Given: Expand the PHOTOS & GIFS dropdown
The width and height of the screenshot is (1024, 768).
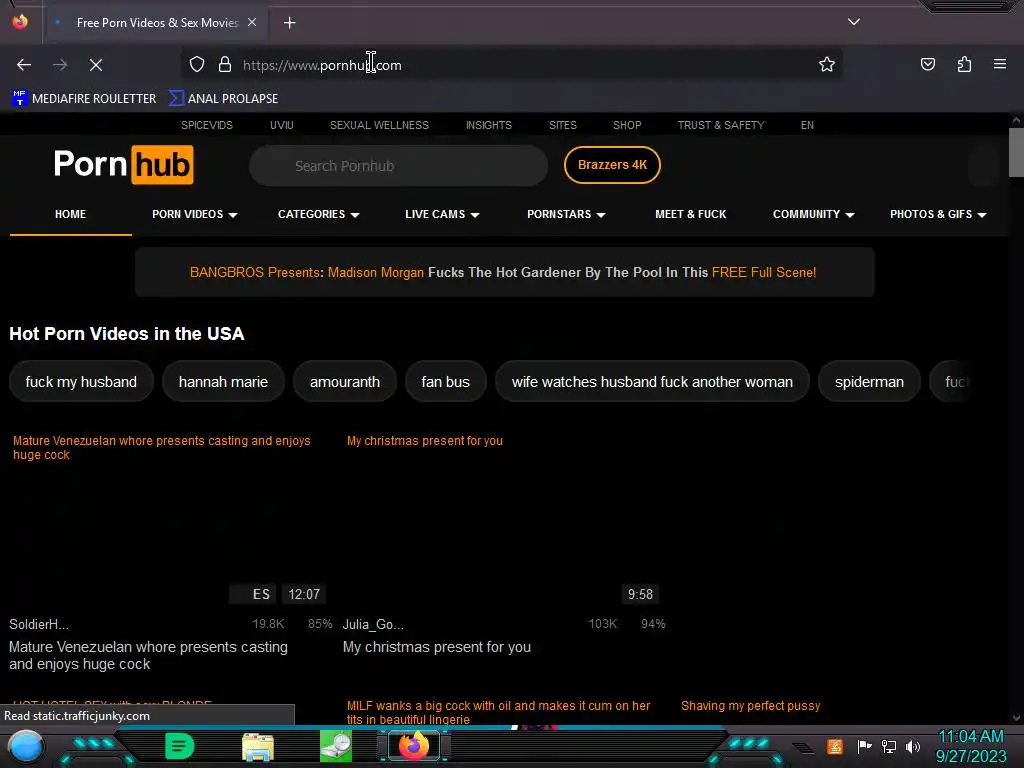Looking at the screenshot, I should point(938,214).
